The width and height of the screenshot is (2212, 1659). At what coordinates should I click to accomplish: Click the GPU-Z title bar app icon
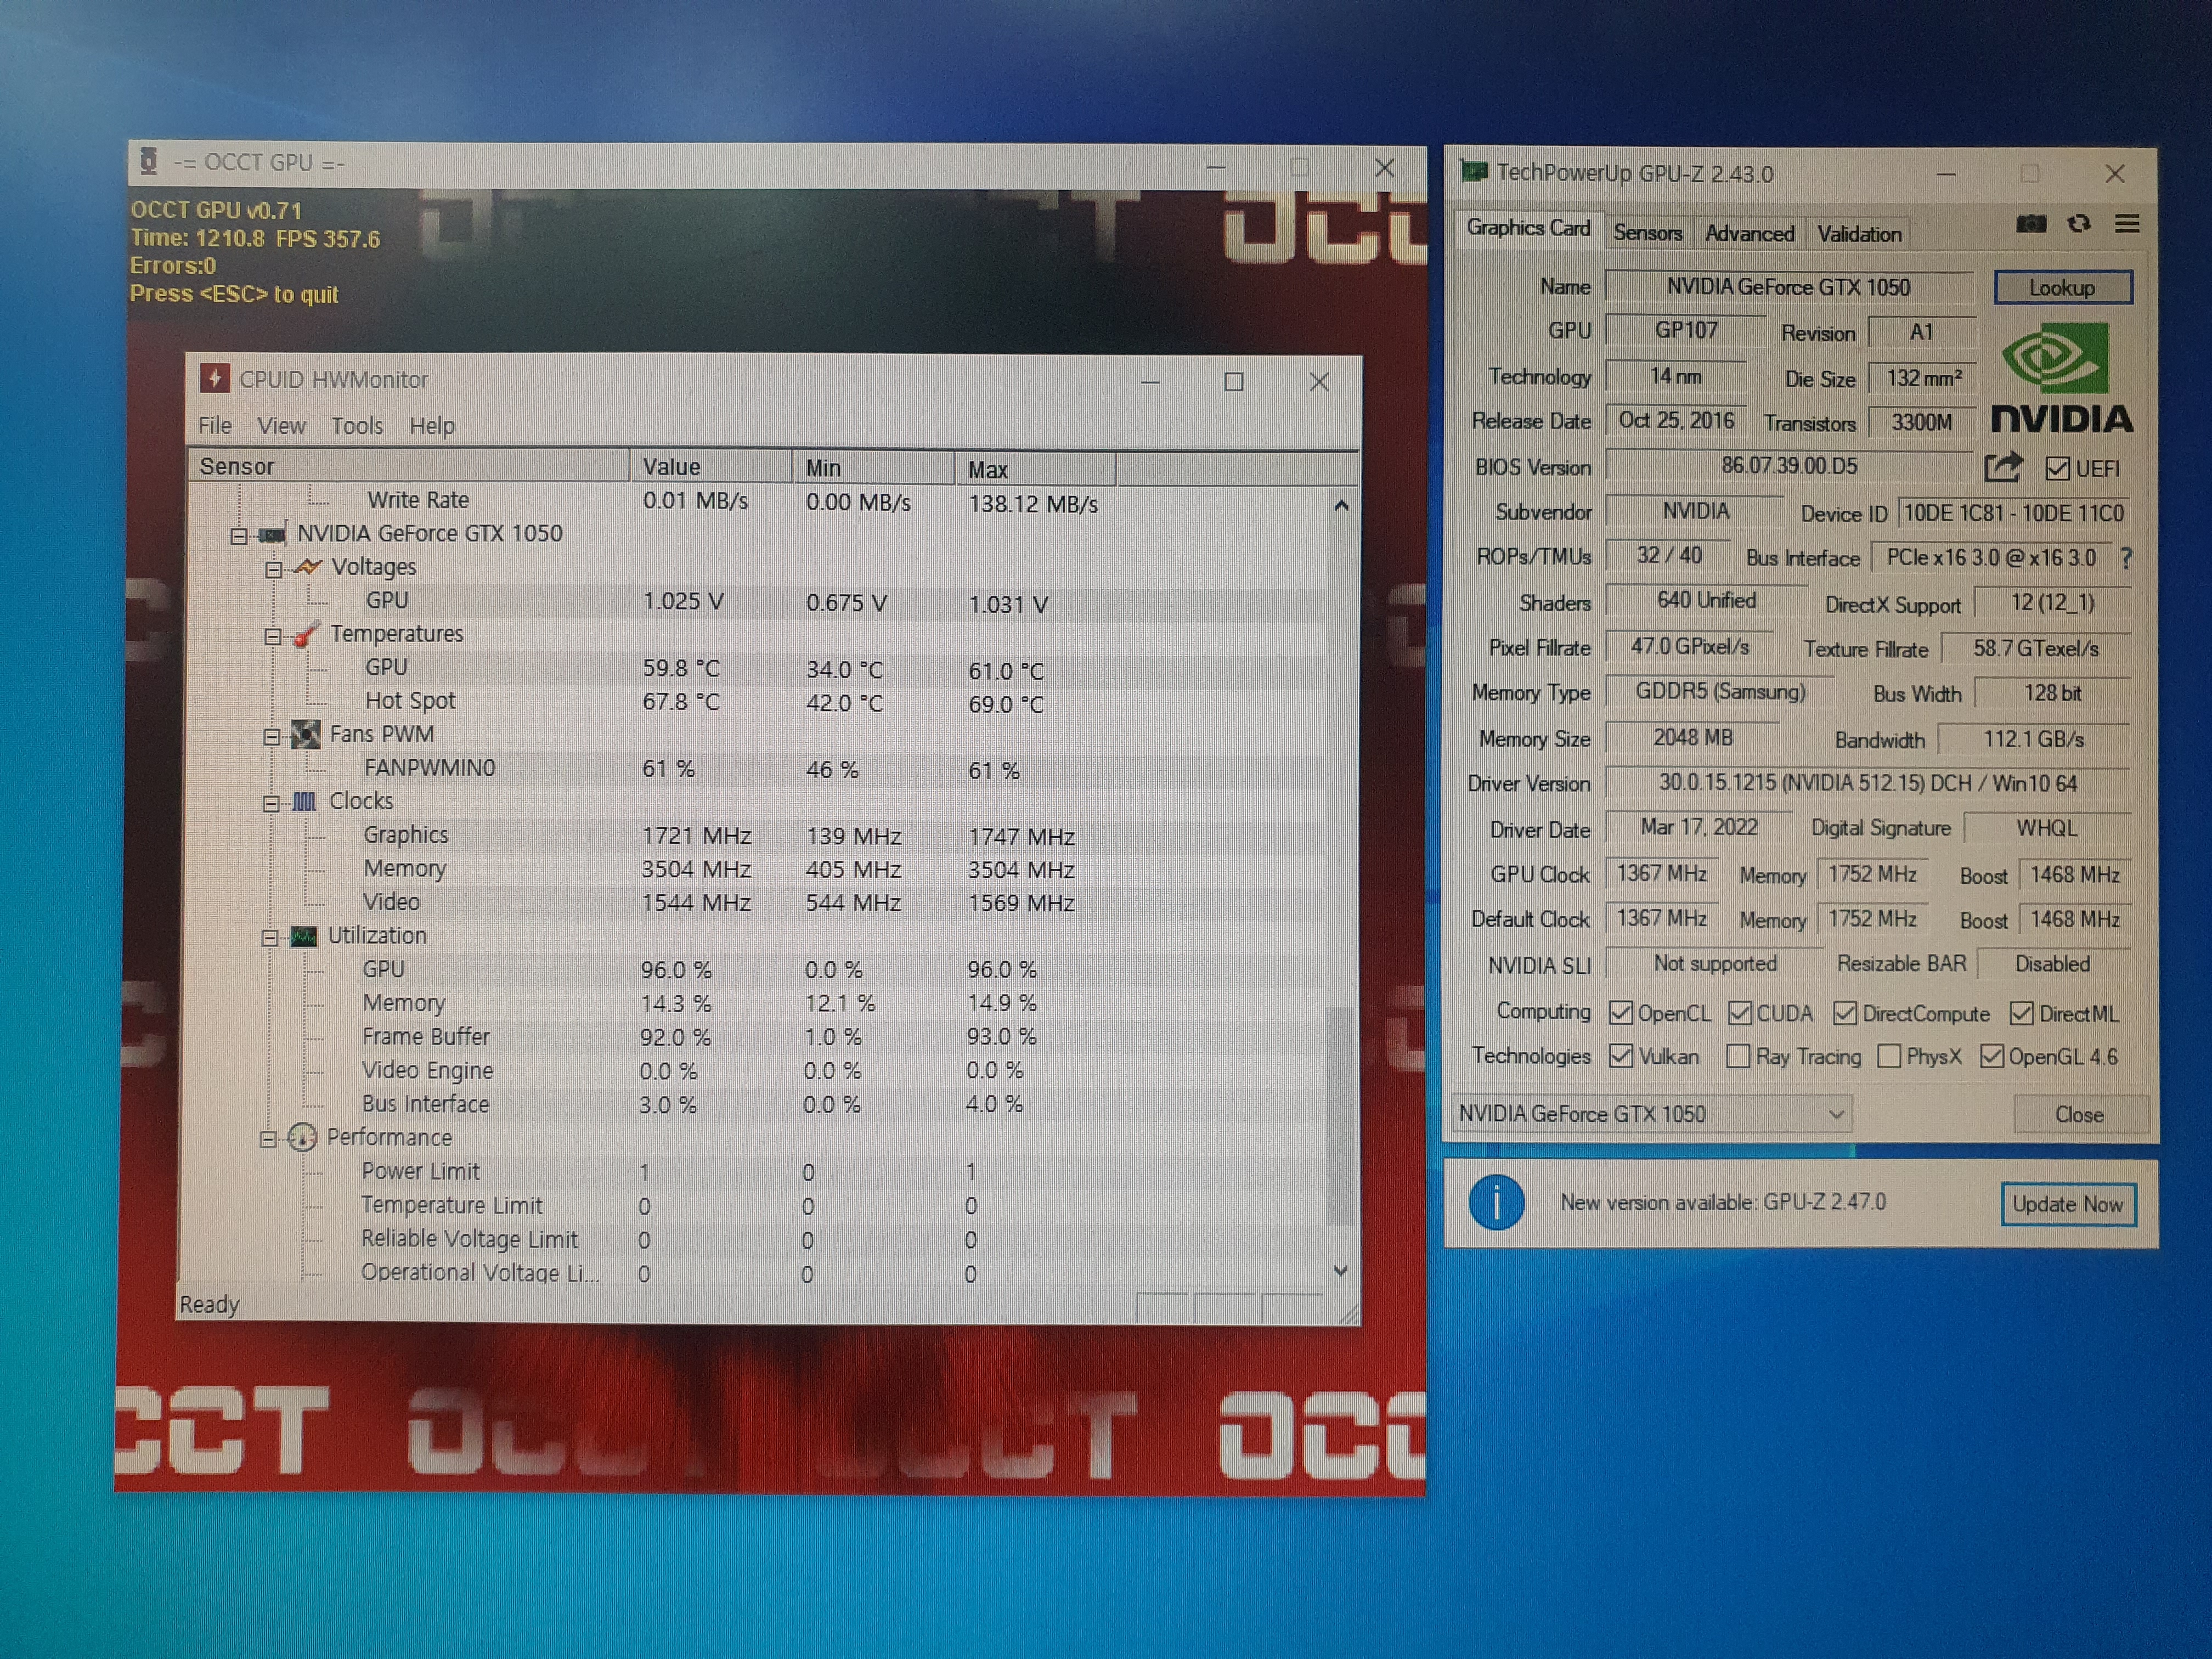pyautogui.click(x=1474, y=172)
